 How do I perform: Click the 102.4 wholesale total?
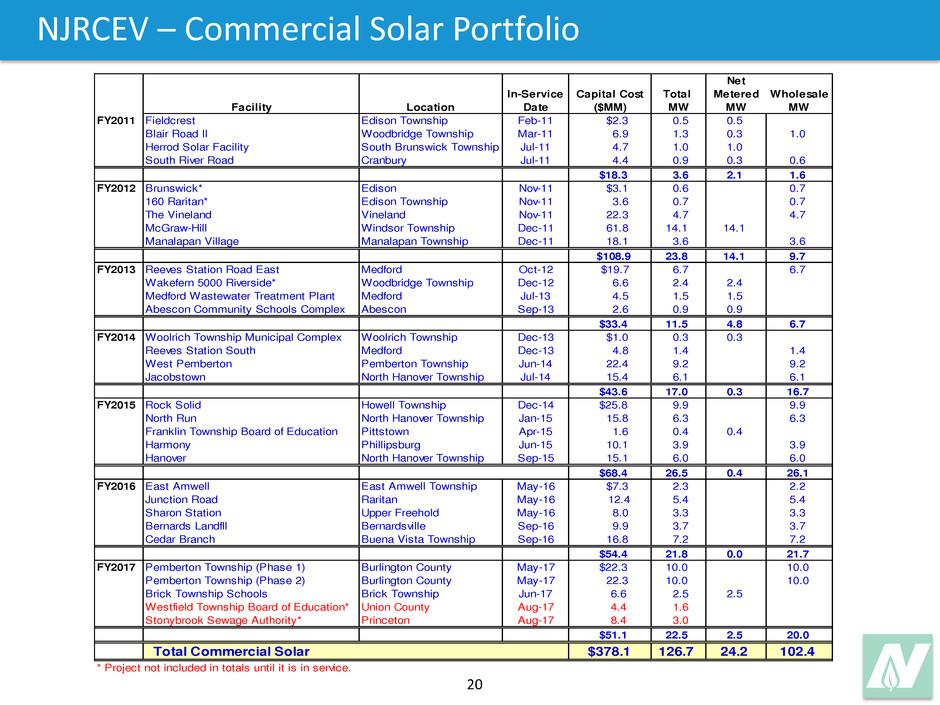[797, 651]
